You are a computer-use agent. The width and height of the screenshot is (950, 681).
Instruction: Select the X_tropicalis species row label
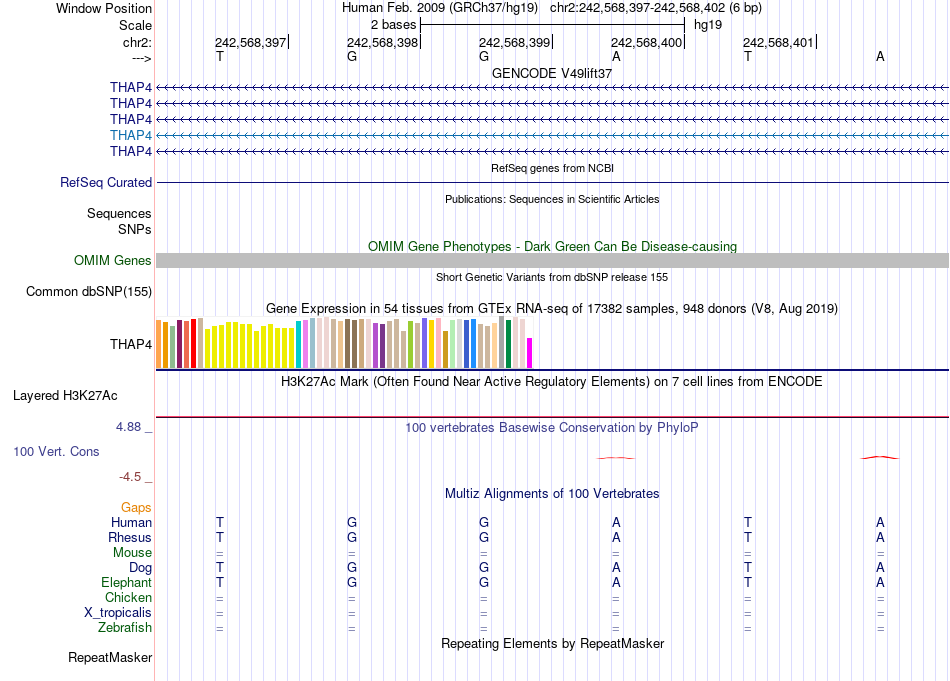click(x=118, y=613)
